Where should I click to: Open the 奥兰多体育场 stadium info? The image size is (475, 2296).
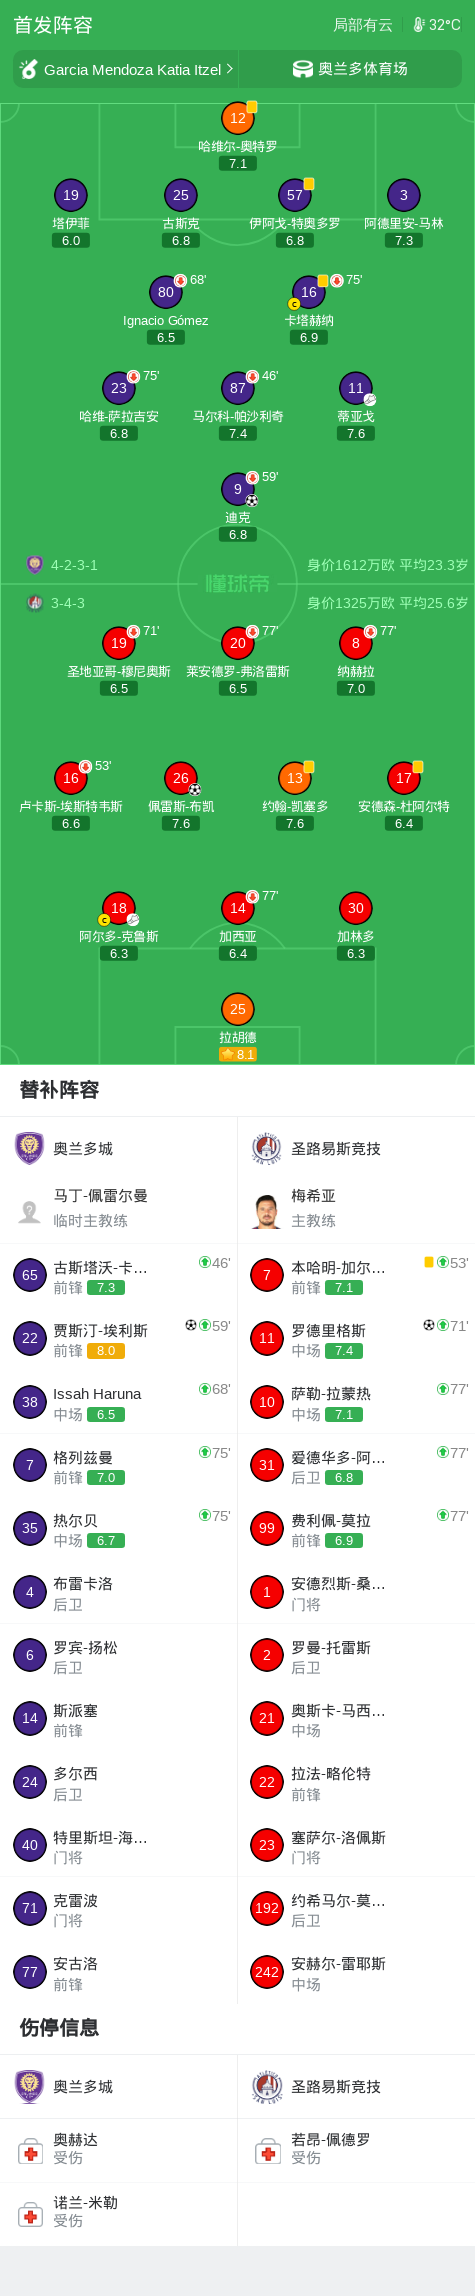(350, 69)
